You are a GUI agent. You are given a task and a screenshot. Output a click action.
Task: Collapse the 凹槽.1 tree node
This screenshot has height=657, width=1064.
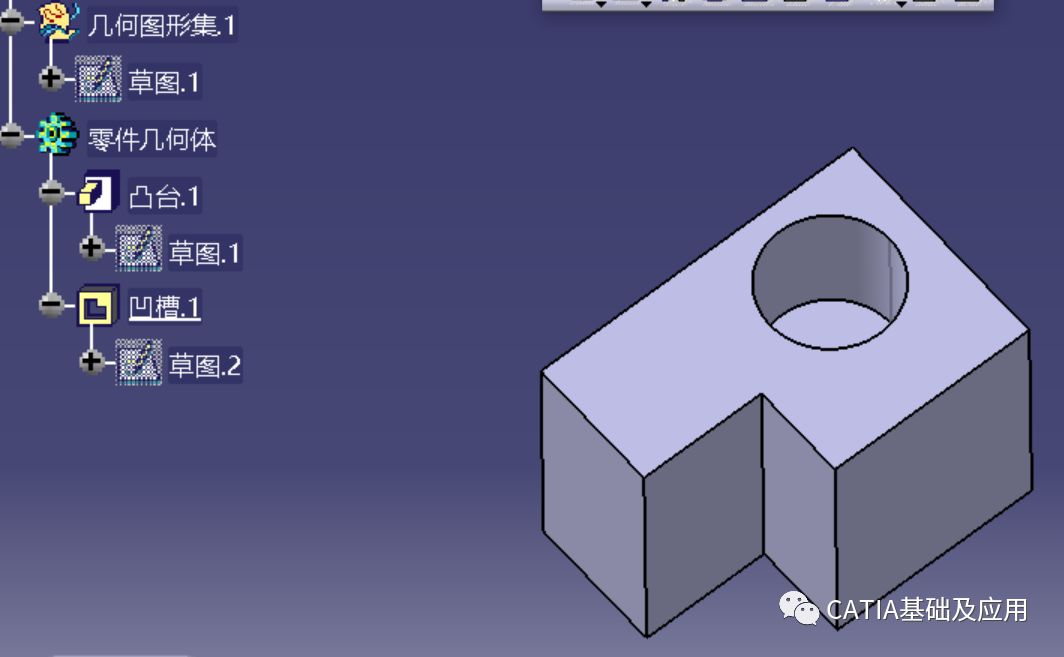52,305
